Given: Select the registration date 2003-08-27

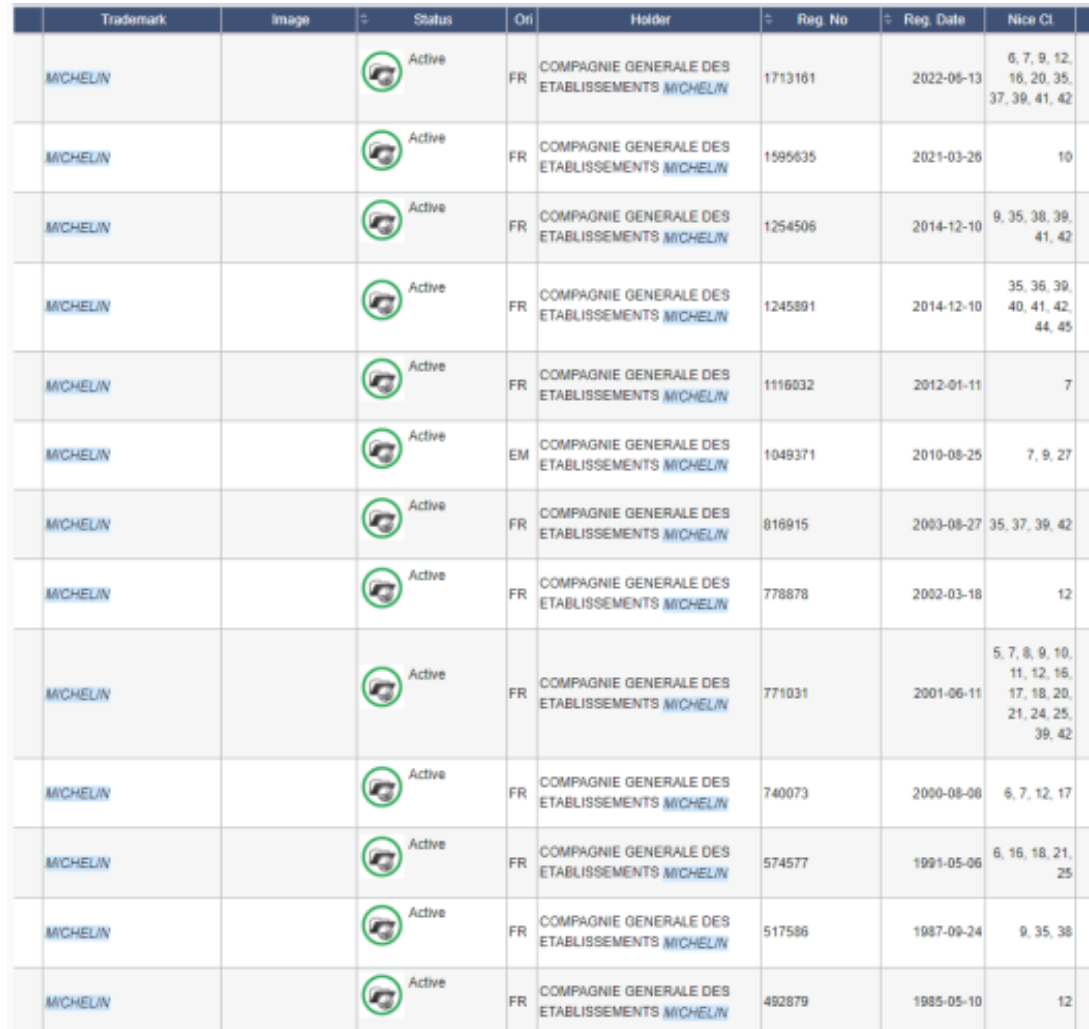Looking at the screenshot, I should (947, 524).
